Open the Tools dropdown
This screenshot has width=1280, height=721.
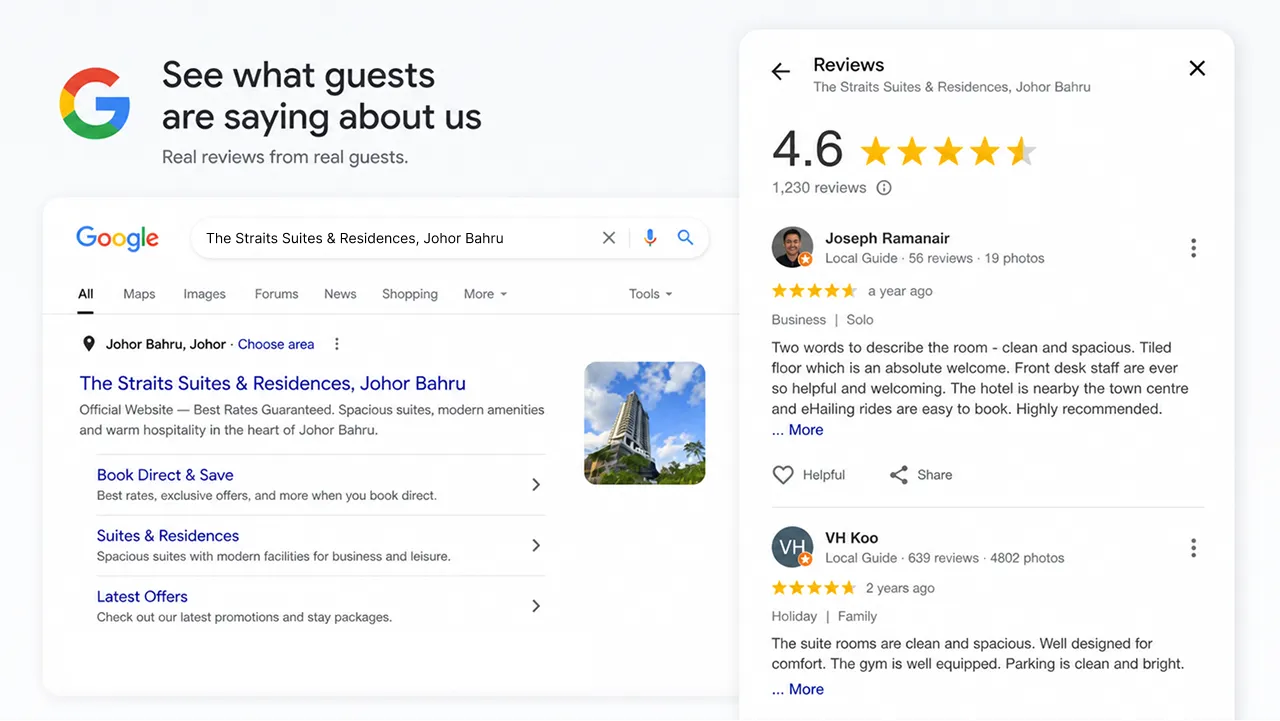(651, 294)
